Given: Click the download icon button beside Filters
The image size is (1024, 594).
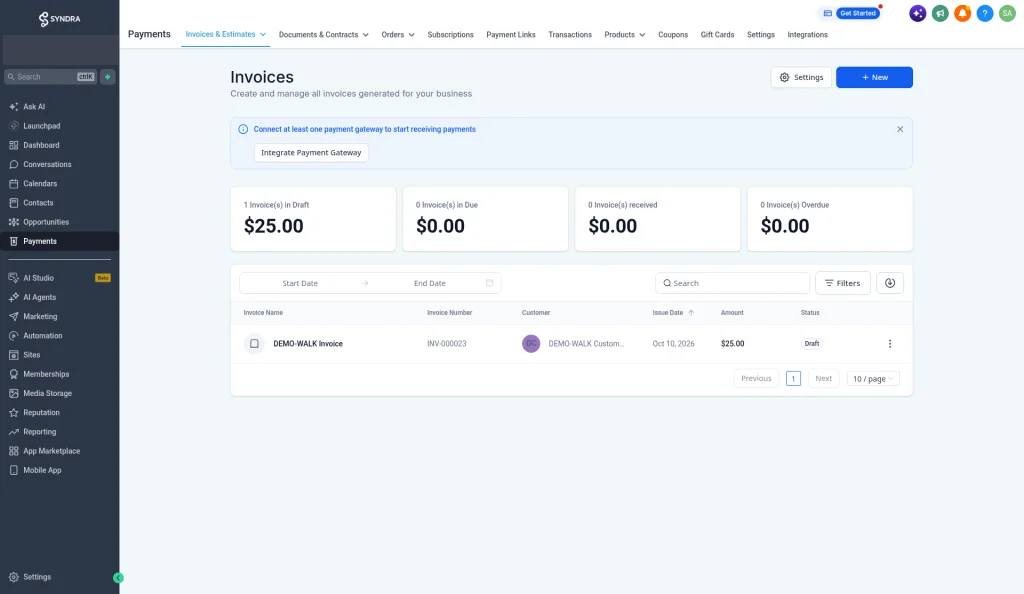Looking at the screenshot, I should pyautogui.click(x=889, y=283).
